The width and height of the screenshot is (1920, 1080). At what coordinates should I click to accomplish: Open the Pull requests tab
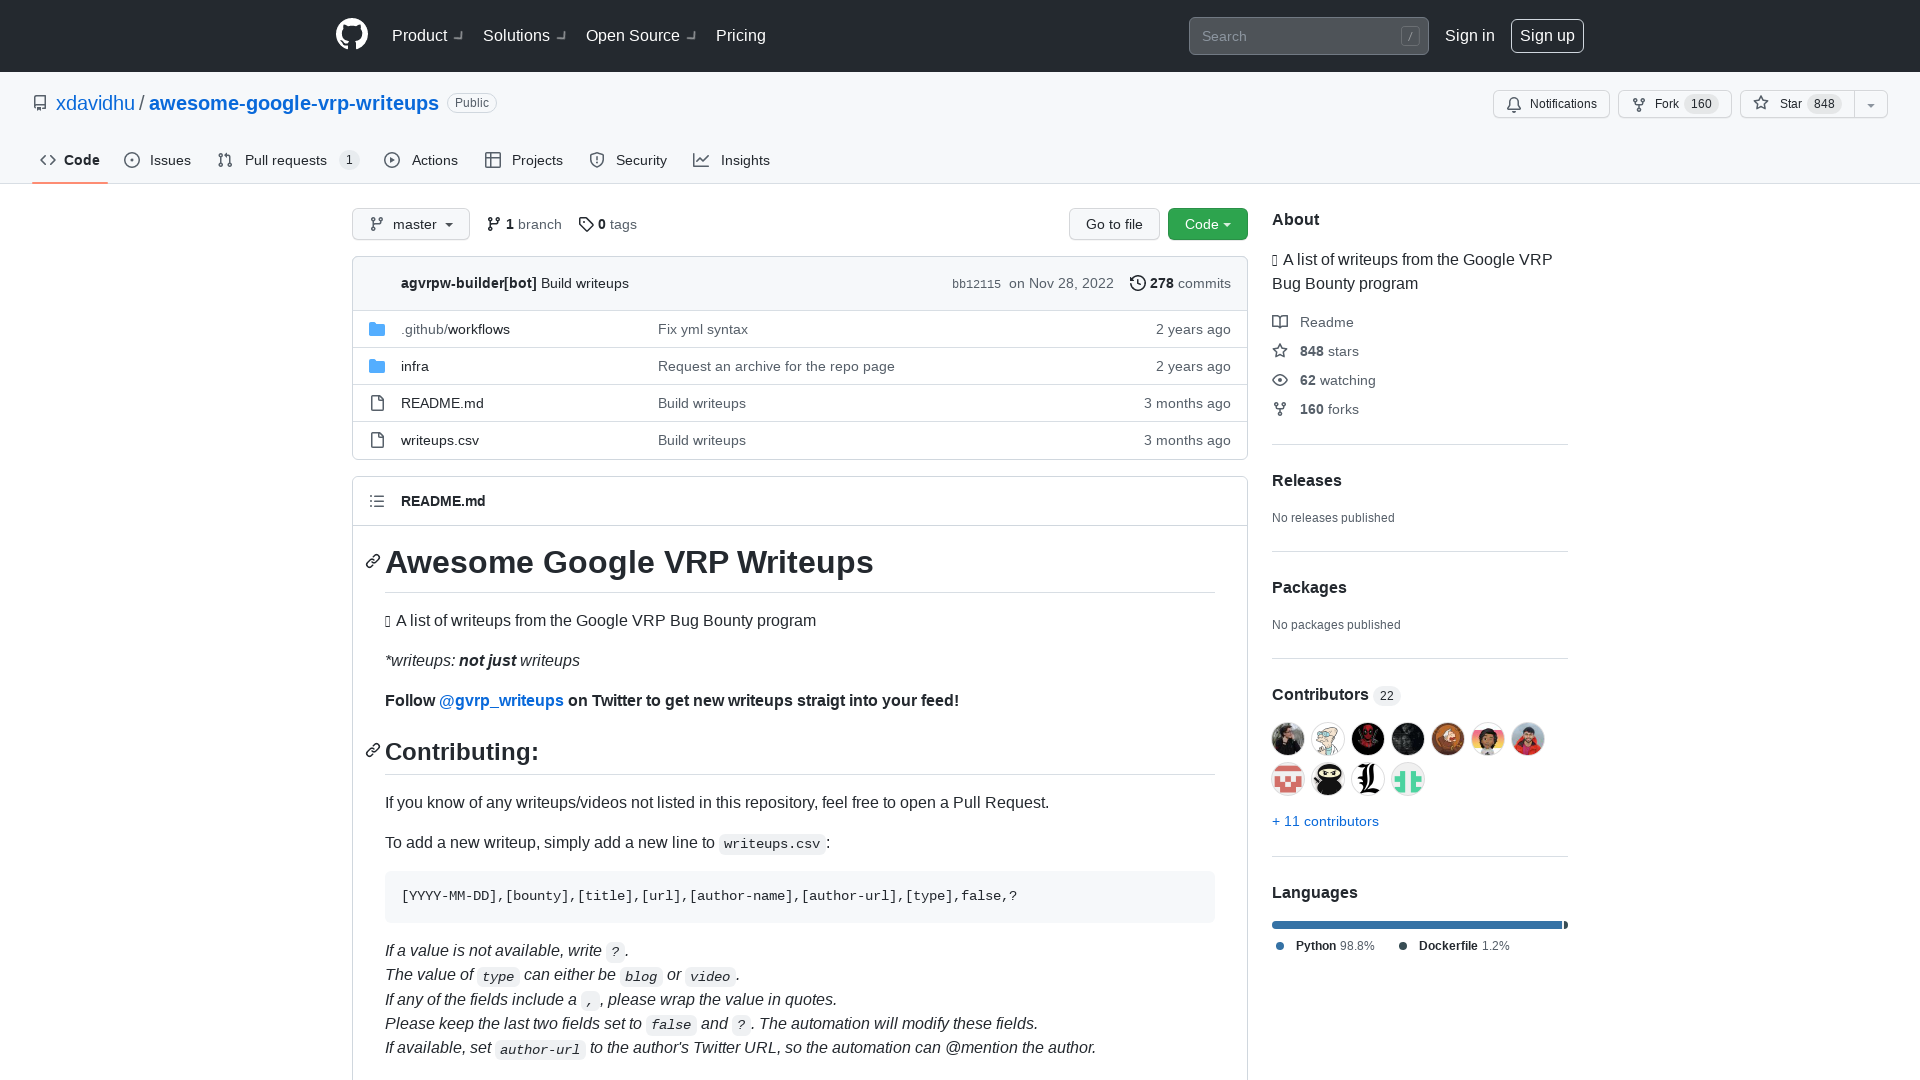pyautogui.click(x=288, y=160)
